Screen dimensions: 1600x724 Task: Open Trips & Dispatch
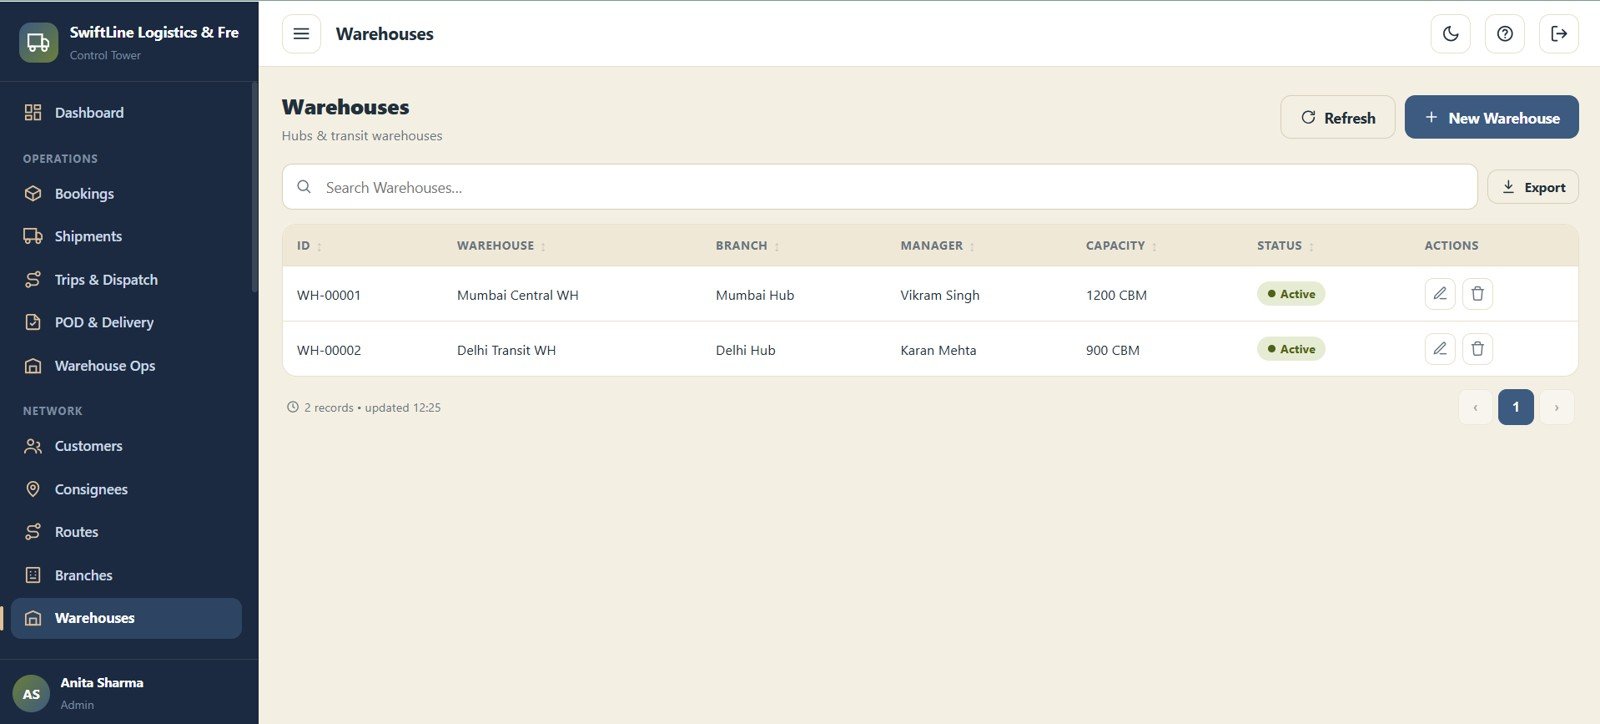[126, 280]
